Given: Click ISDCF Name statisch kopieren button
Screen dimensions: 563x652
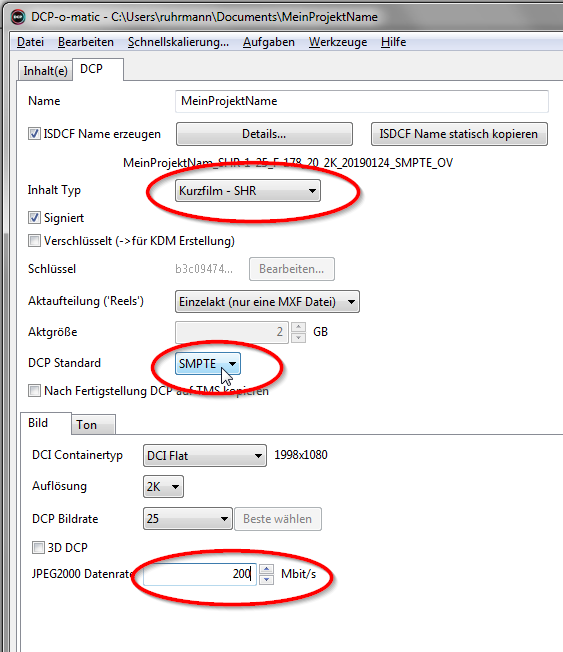Looking at the screenshot, I should [459, 134].
